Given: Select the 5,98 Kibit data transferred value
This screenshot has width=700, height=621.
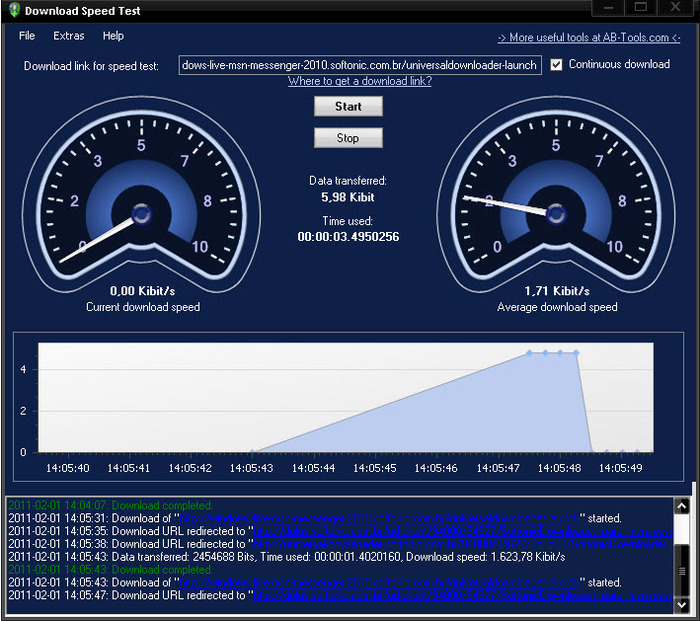Looking at the screenshot, I should click(348, 197).
